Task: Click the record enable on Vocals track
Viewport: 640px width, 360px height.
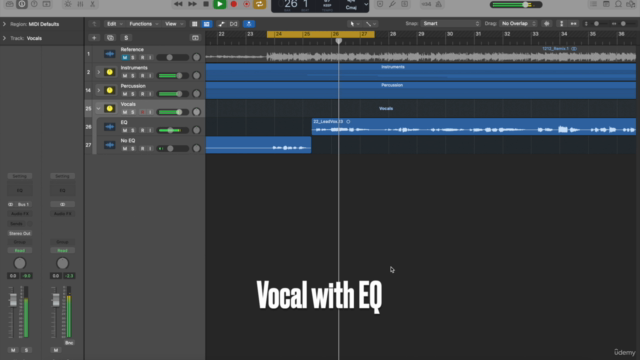Action: (142, 112)
